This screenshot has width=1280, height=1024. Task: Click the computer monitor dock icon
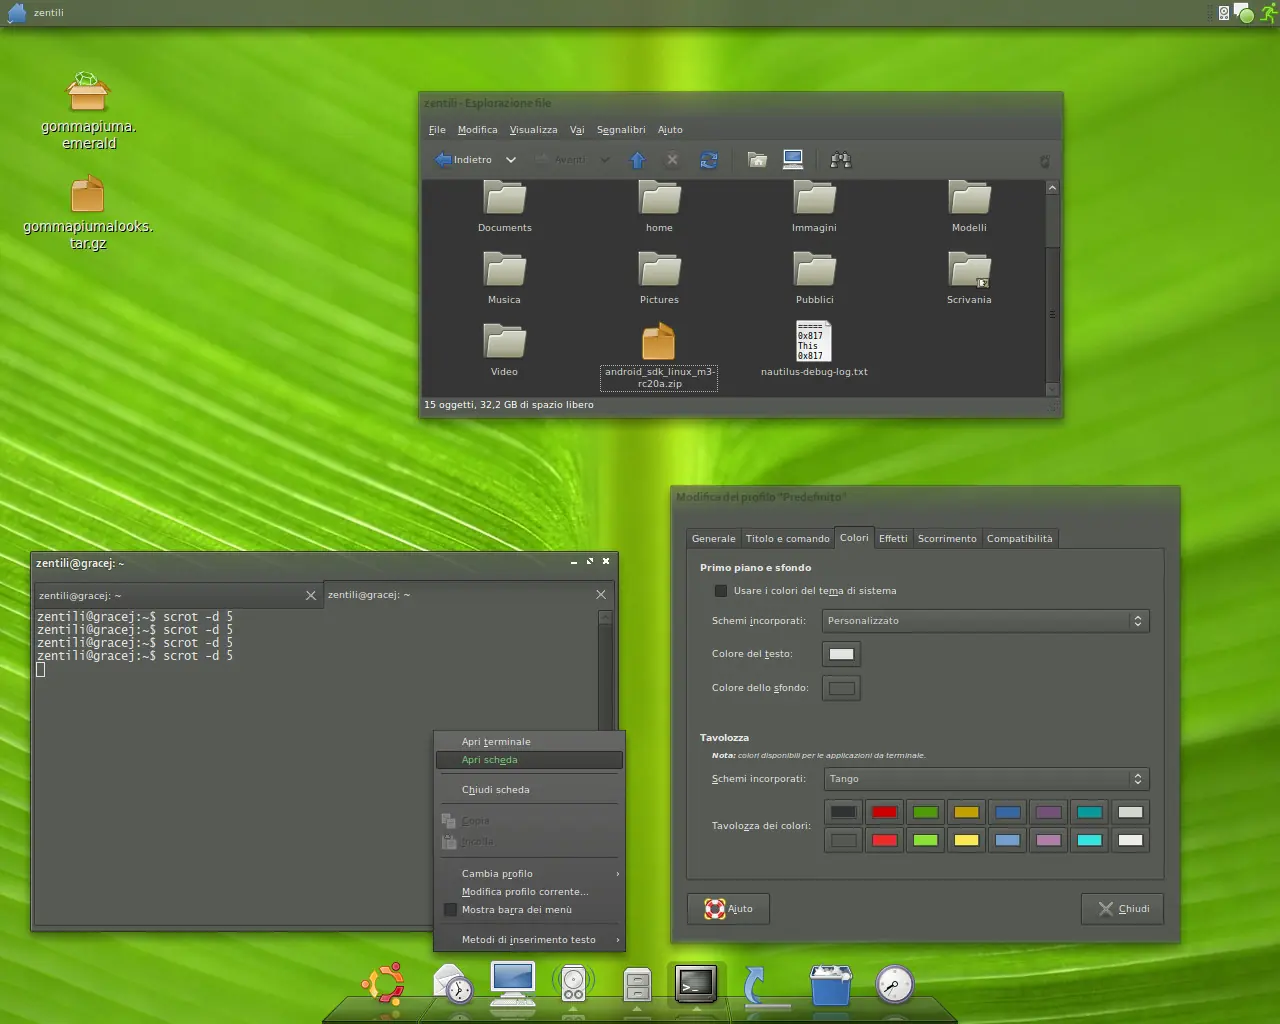[x=513, y=984]
